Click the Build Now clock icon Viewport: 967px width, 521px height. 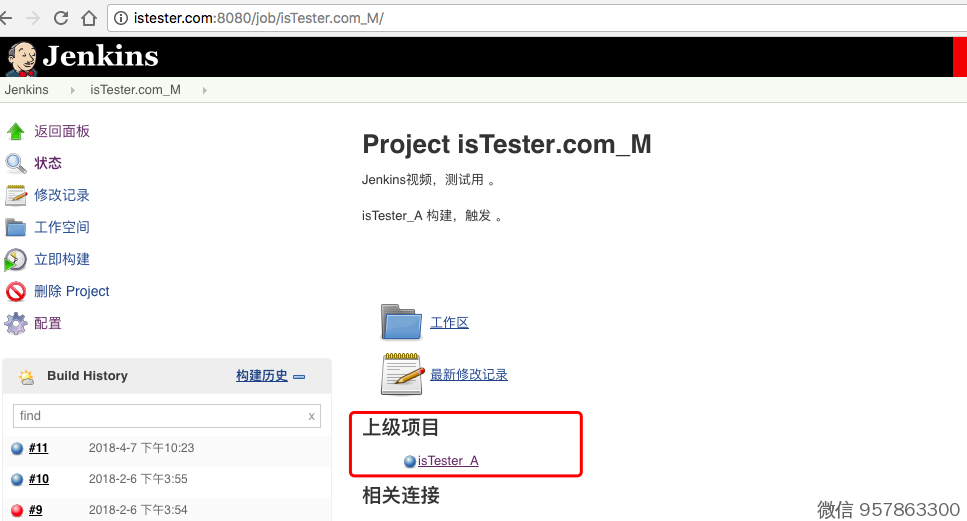15,260
